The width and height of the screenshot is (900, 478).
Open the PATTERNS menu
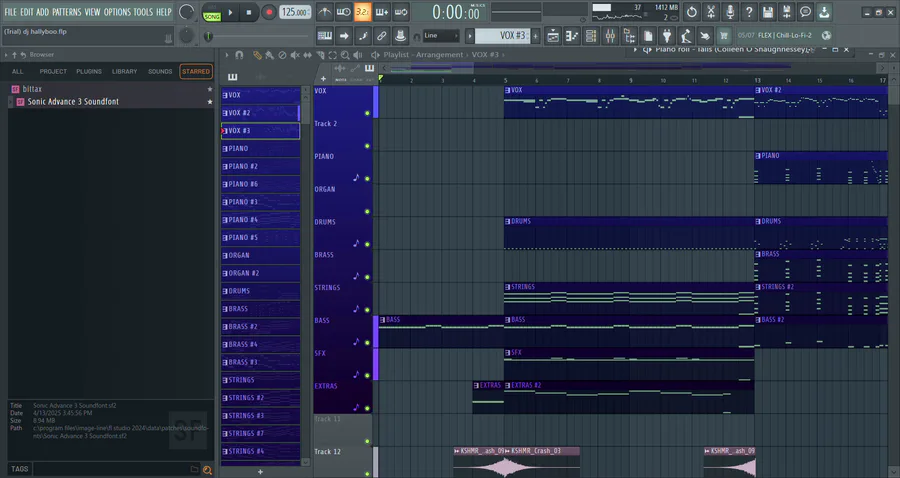click(67, 12)
